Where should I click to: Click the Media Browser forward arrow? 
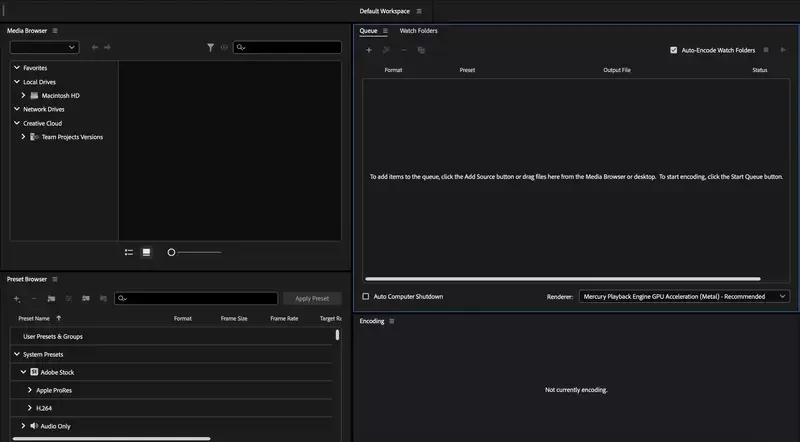click(x=107, y=47)
